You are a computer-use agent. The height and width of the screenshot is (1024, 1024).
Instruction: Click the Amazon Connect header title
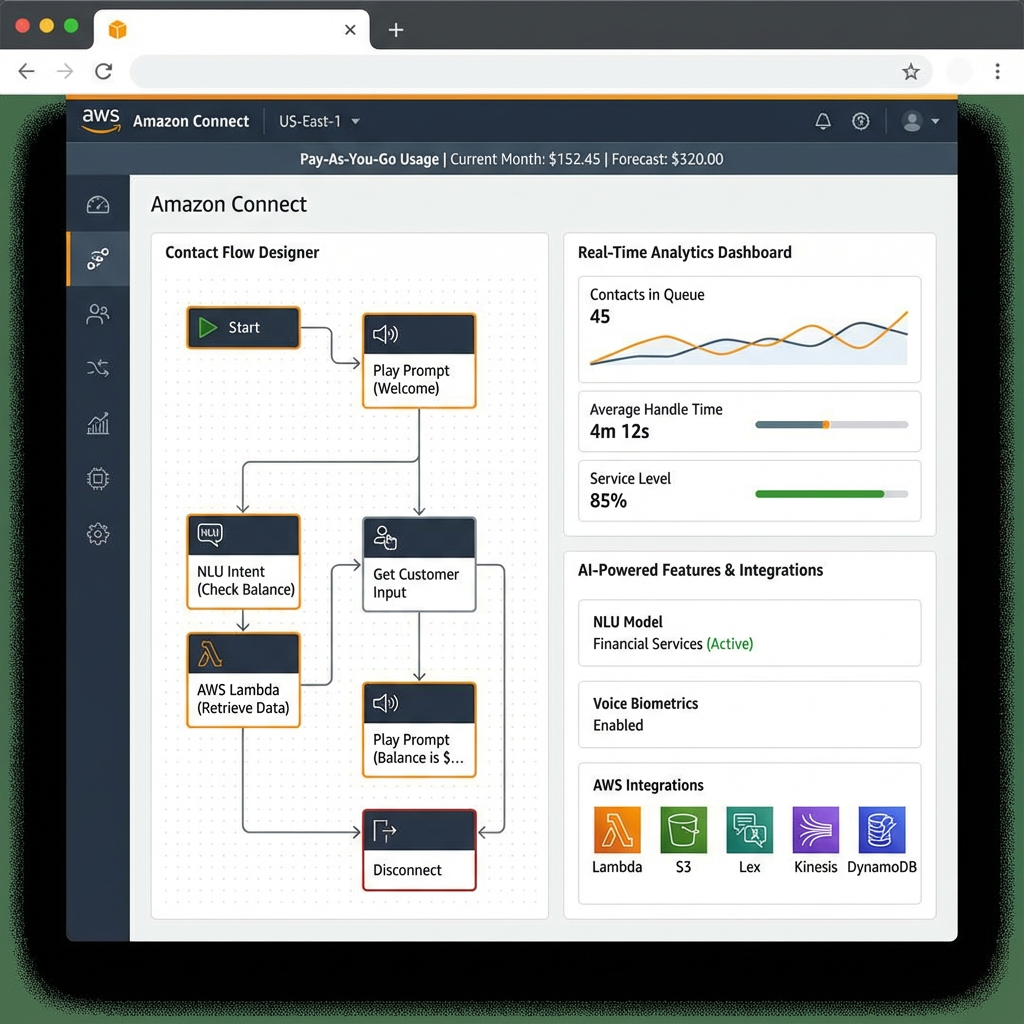pos(191,121)
